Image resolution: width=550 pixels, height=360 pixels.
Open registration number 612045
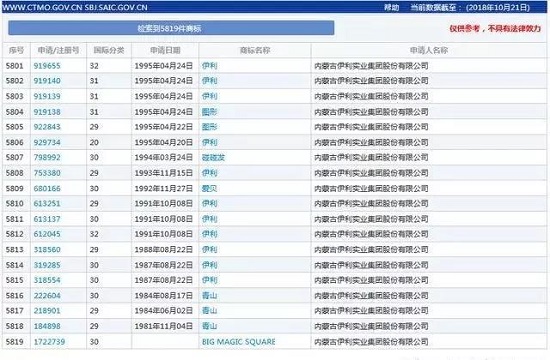47,234
